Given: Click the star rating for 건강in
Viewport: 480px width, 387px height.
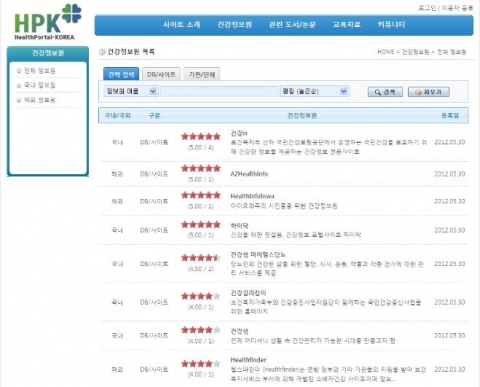Looking at the screenshot, I should click(201, 136).
